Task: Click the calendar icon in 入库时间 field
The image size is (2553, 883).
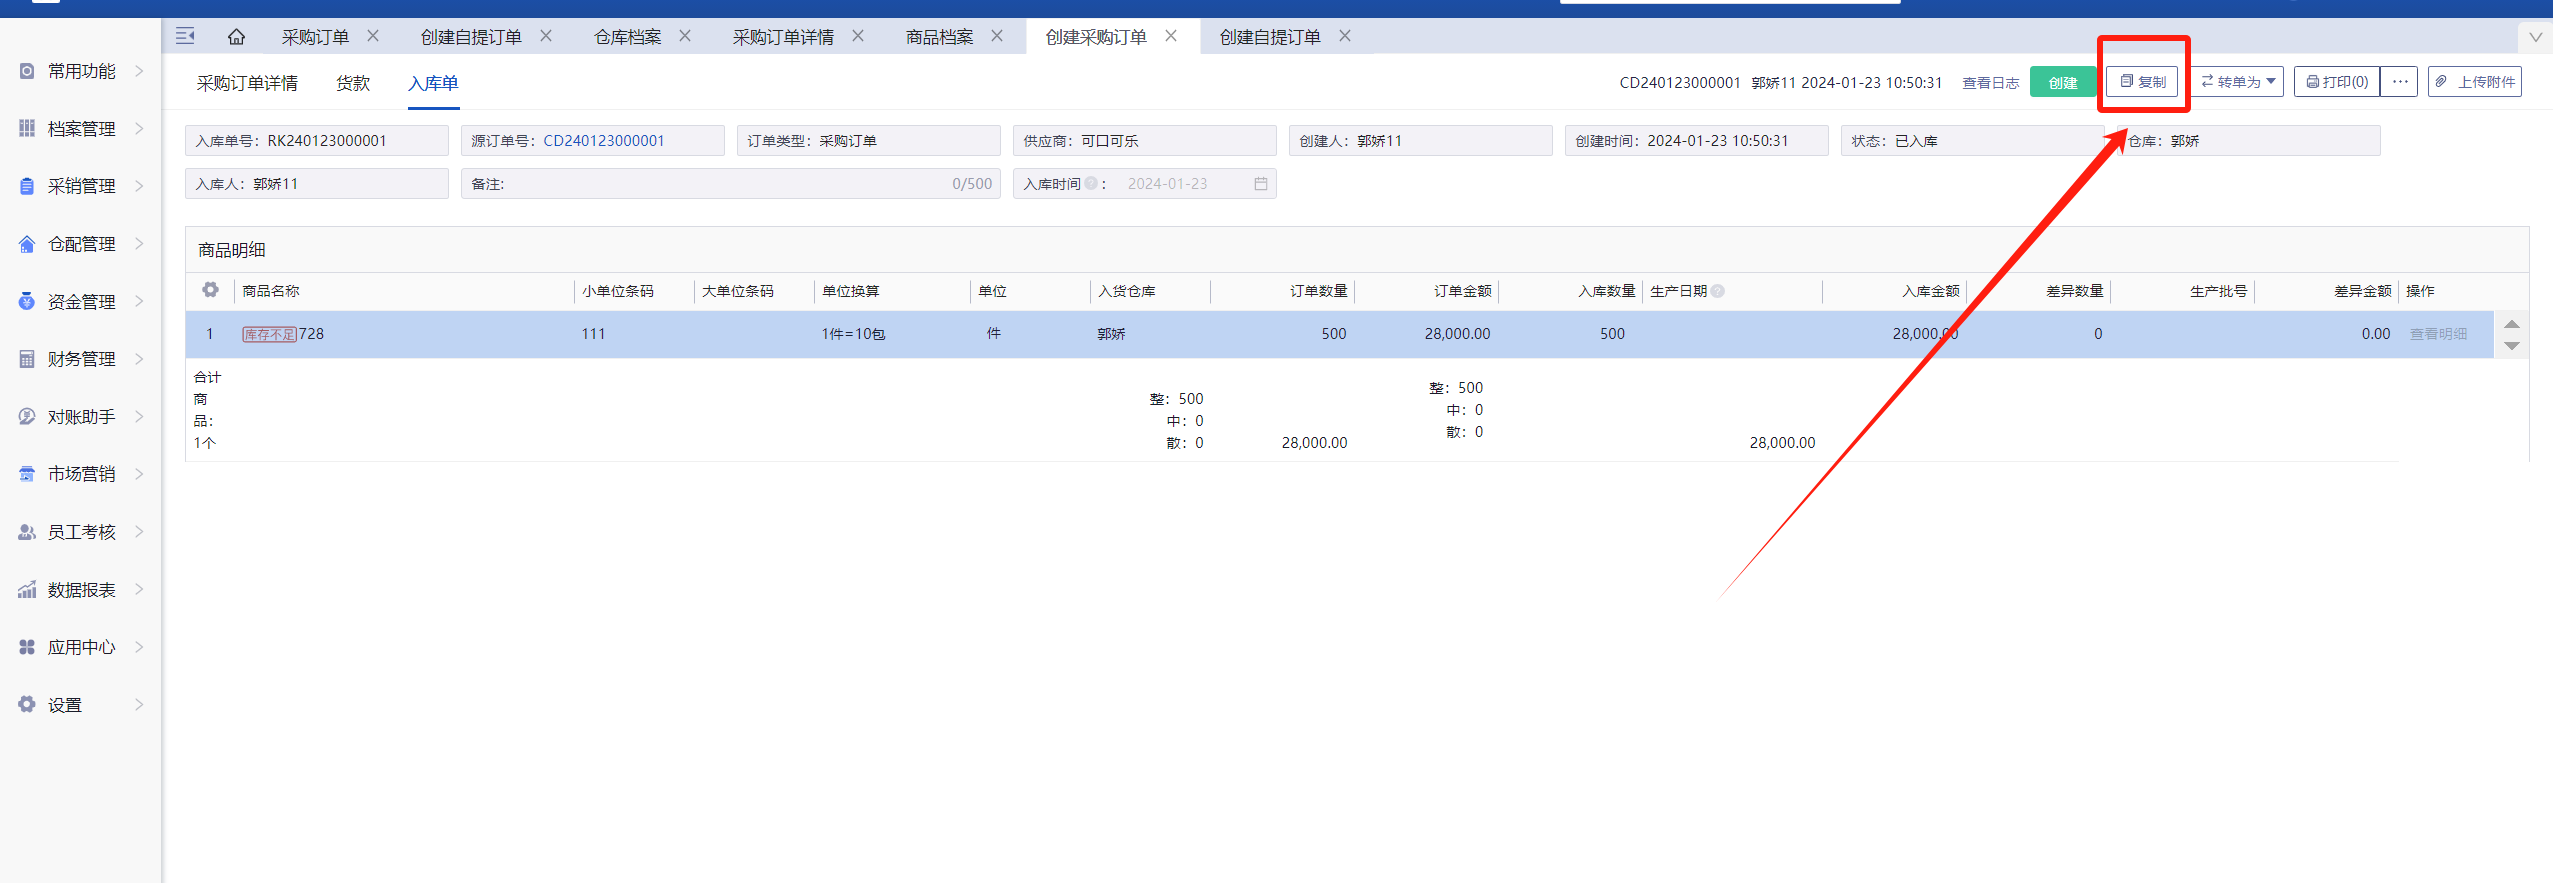Action: (x=1260, y=184)
